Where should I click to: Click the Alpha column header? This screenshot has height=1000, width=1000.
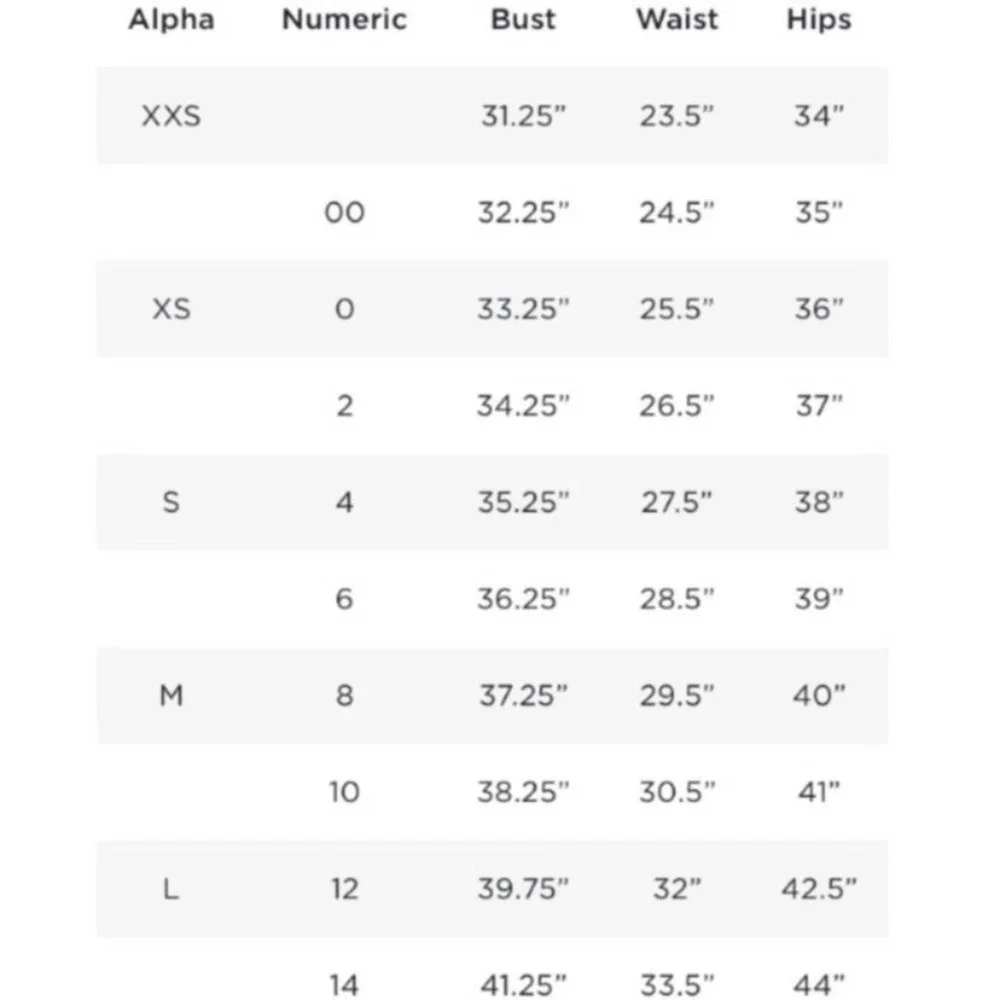click(x=171, y=20)
